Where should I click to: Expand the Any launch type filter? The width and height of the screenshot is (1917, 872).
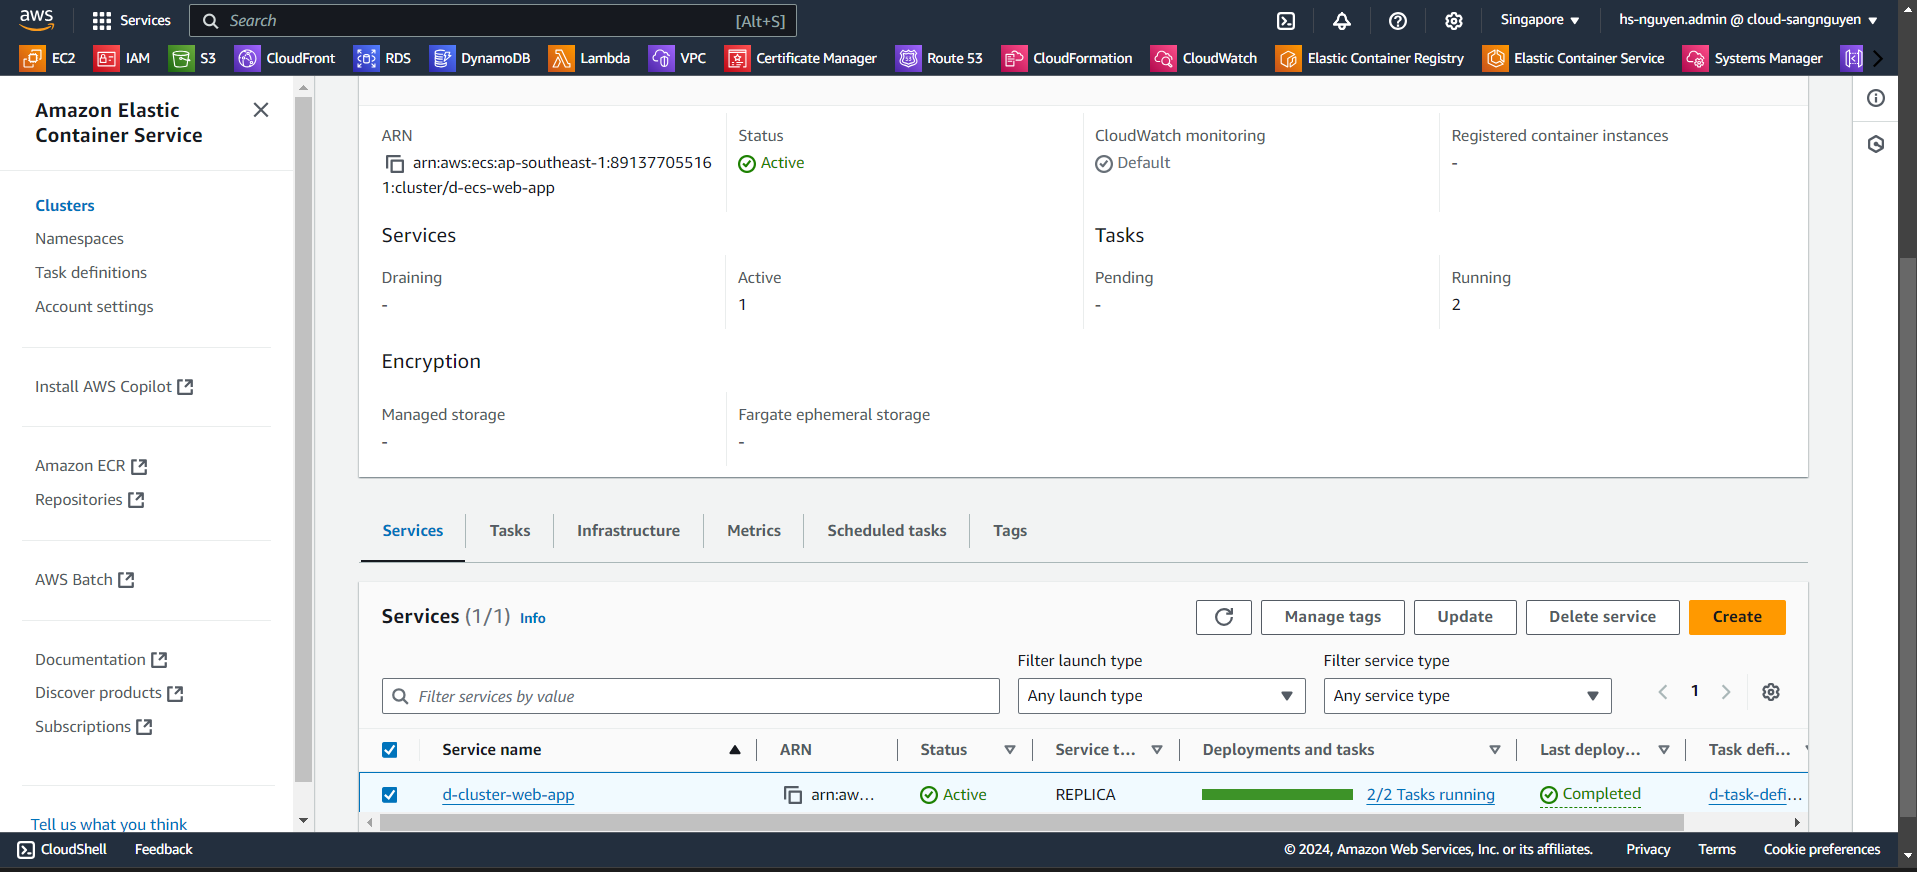1161,696
